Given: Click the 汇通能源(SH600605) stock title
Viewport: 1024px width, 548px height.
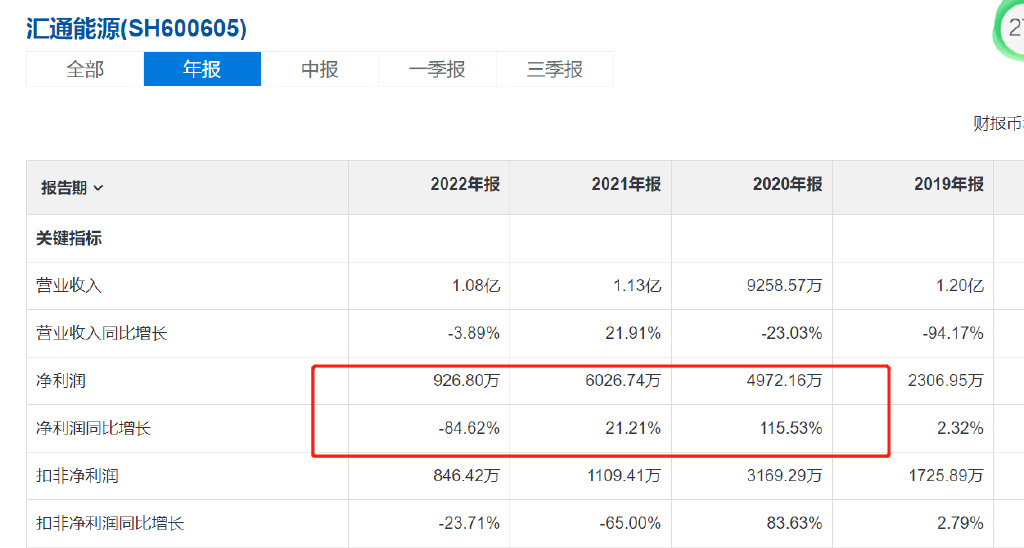Looking at the screenshot, I should coord(136,28).
